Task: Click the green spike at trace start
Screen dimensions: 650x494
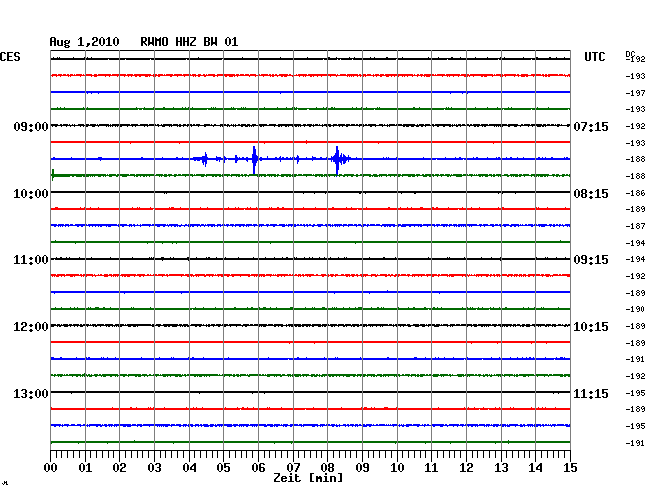Action: pyautogui.click(x=53, y=175)
